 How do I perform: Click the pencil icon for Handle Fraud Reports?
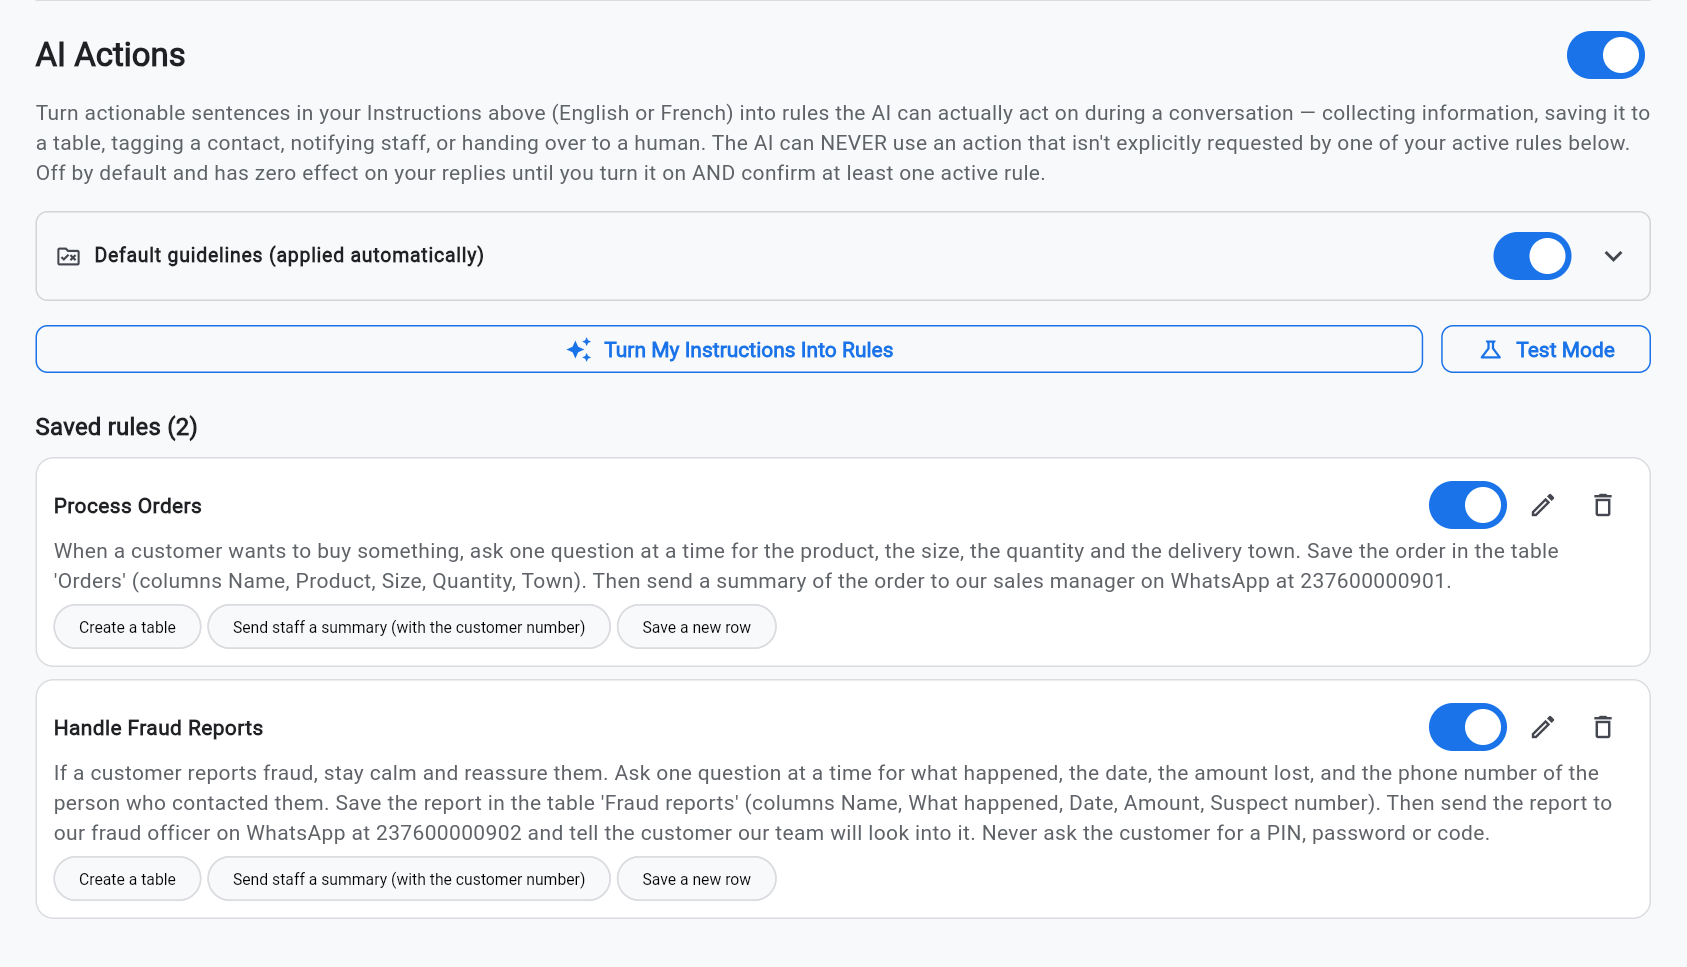(1543, 727)
